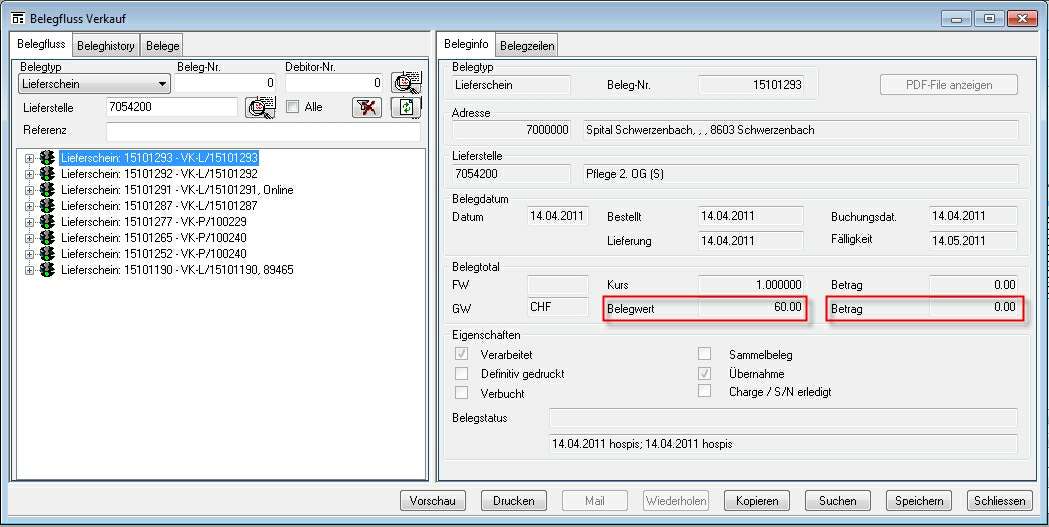Toggle the Definitiv gedruckt checkbox
Viewport: 1049px width, 527px height.
pyautogui.click(x=461, y=374)
